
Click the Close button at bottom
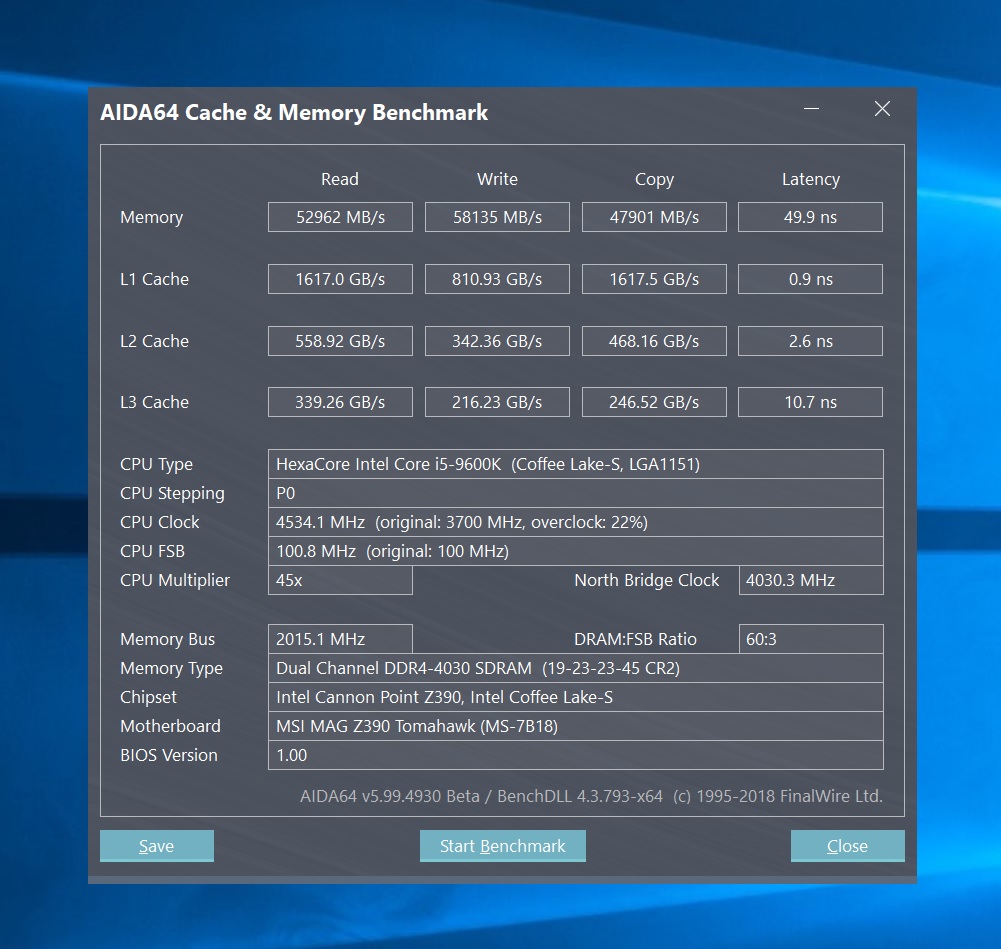[x=847, y=846]
